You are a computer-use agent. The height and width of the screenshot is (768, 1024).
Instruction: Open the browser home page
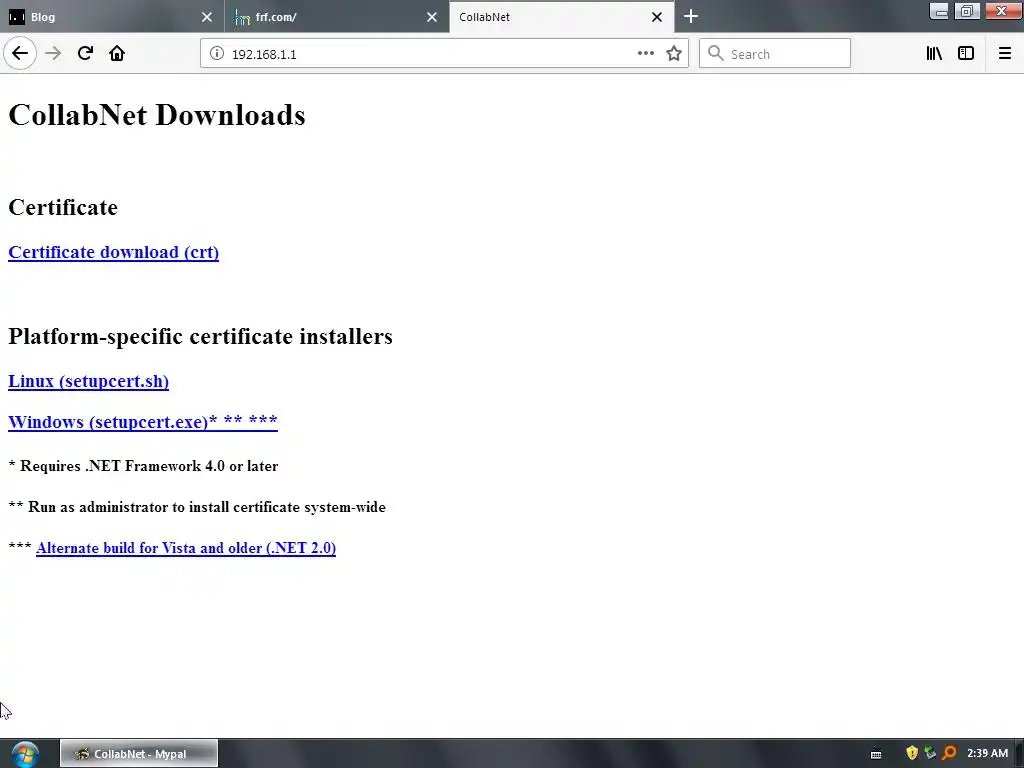click(x=117, y=54)
